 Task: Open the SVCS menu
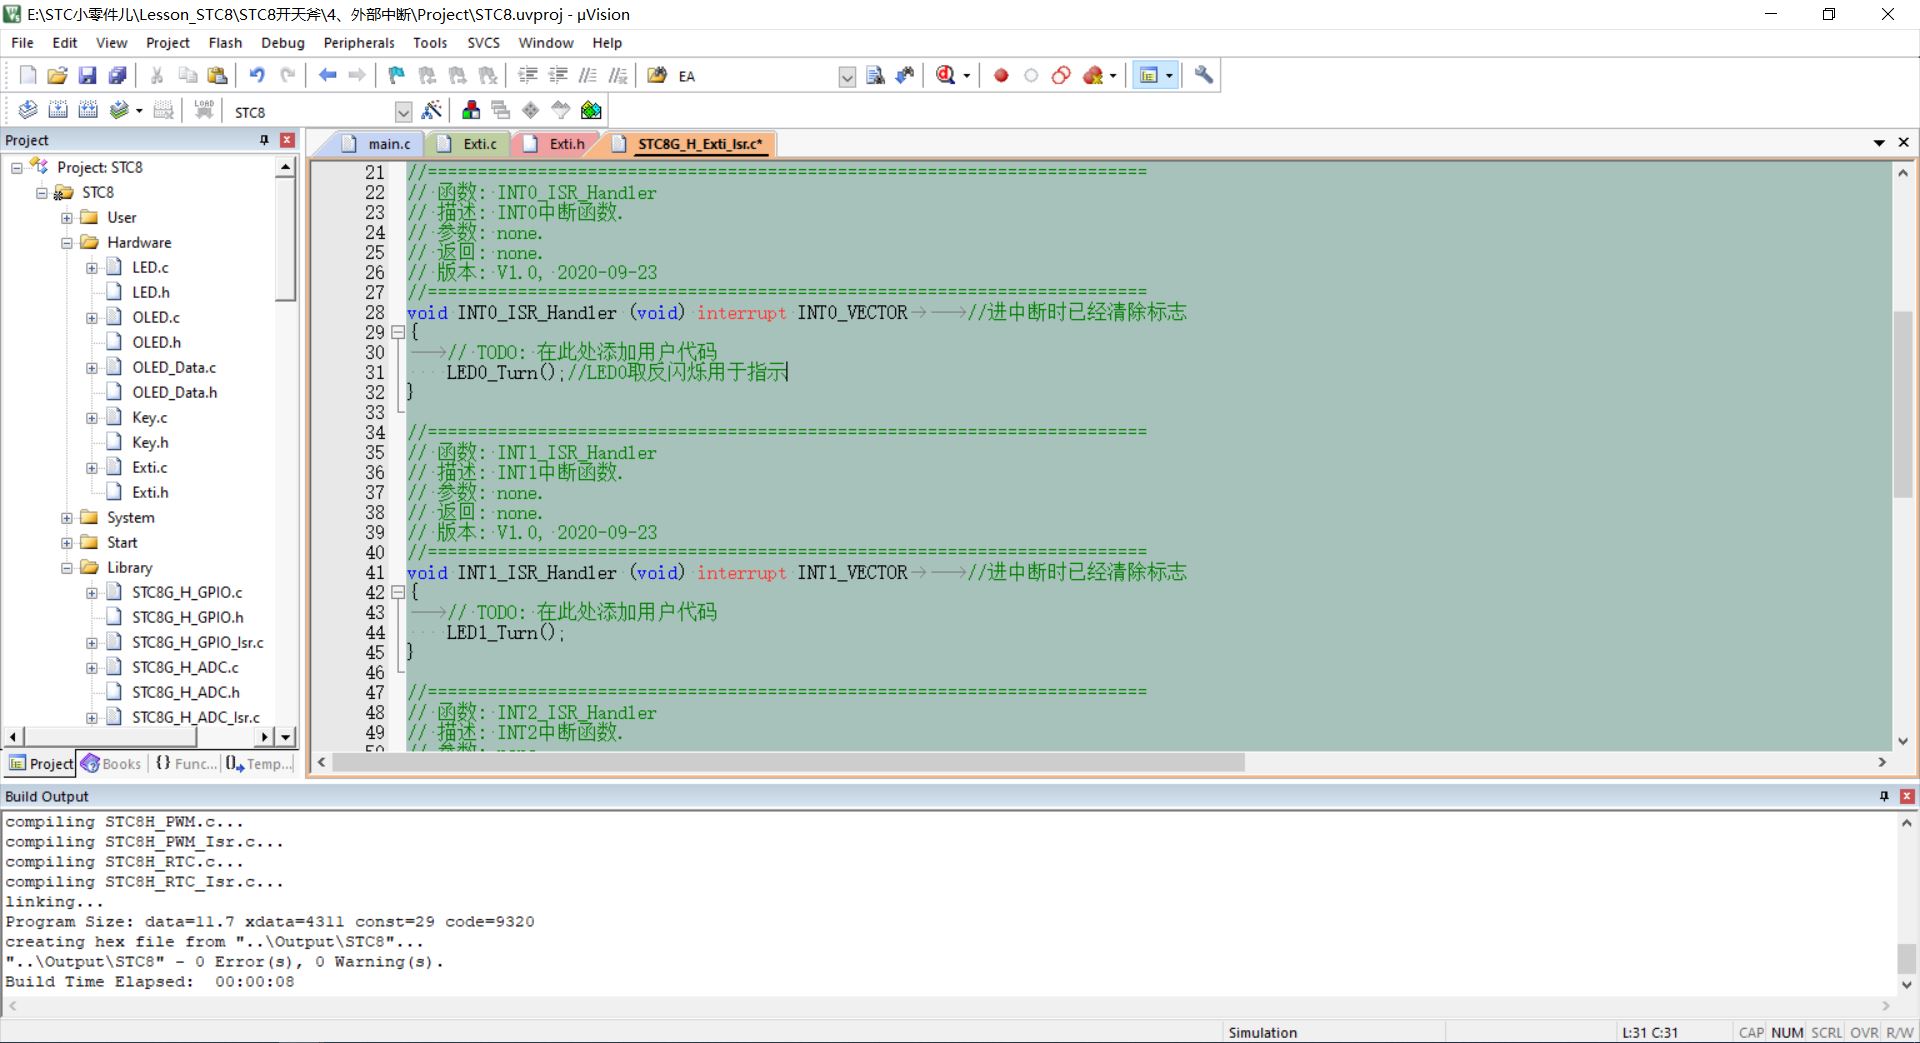pos(483,43)
